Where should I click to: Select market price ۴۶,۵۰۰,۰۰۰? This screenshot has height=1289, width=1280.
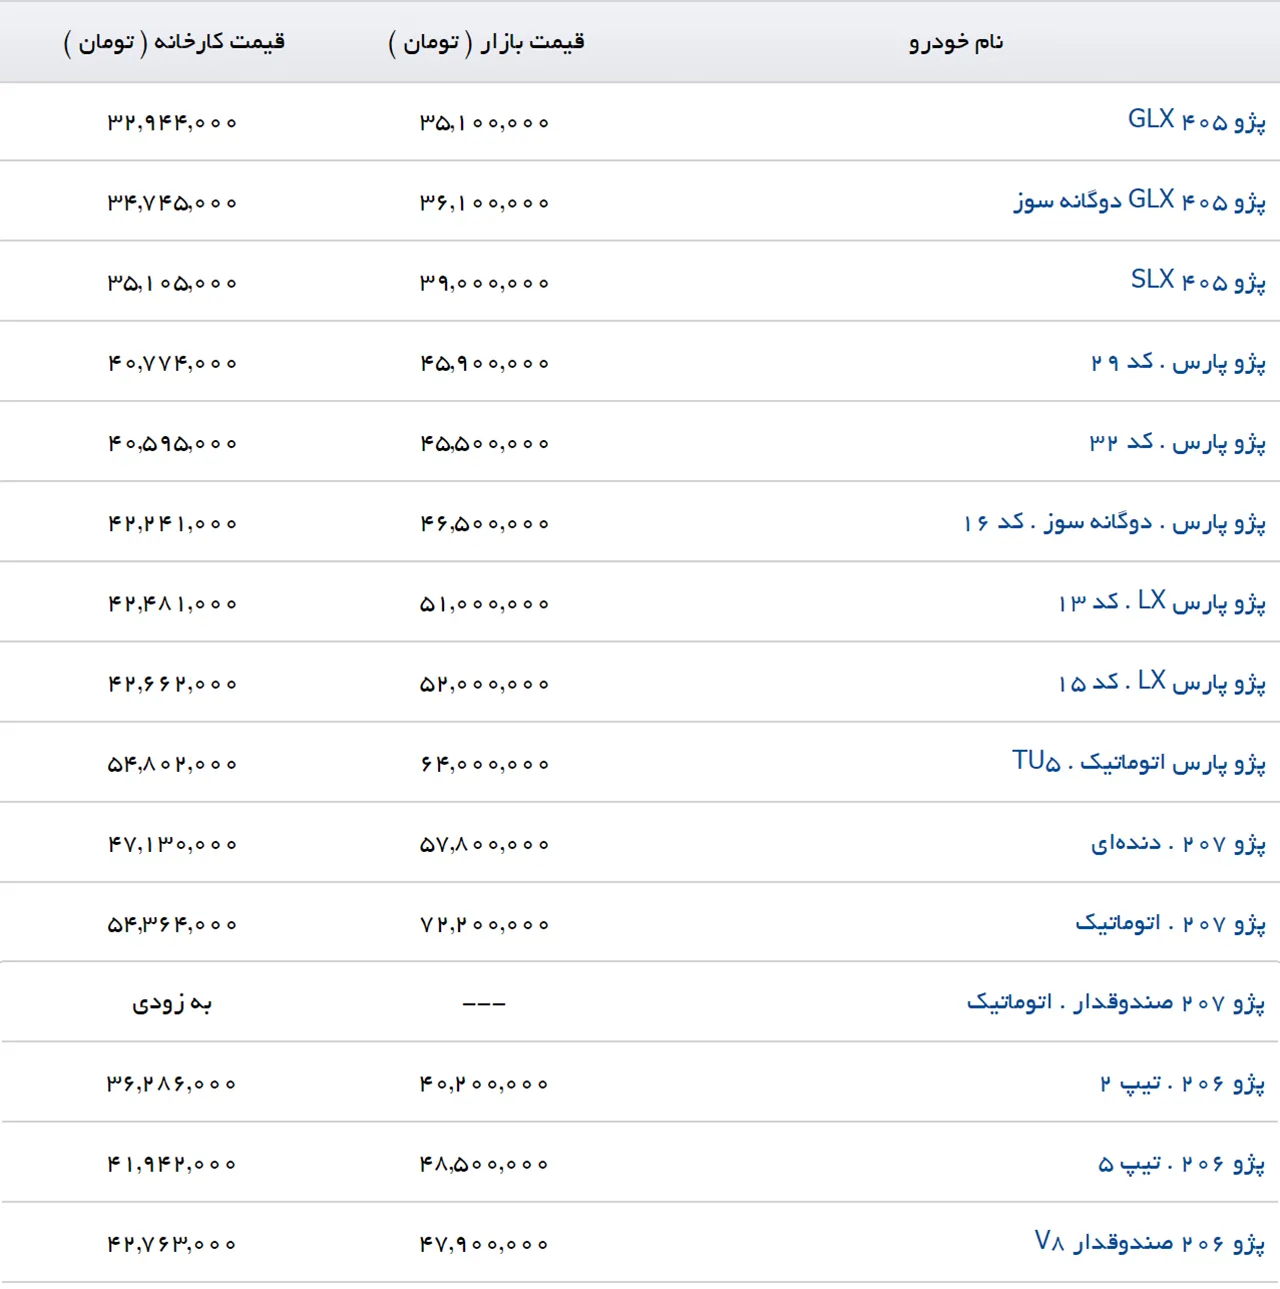[485, 523]
